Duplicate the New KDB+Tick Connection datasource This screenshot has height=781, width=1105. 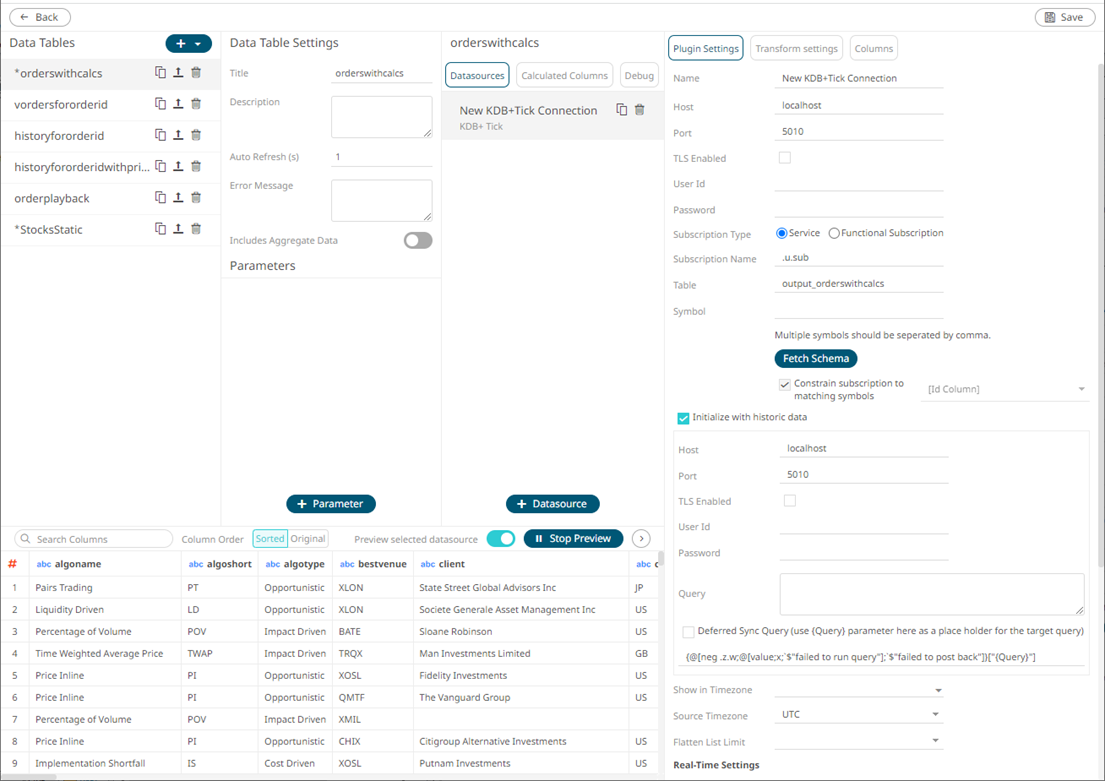tap(621, 110)
